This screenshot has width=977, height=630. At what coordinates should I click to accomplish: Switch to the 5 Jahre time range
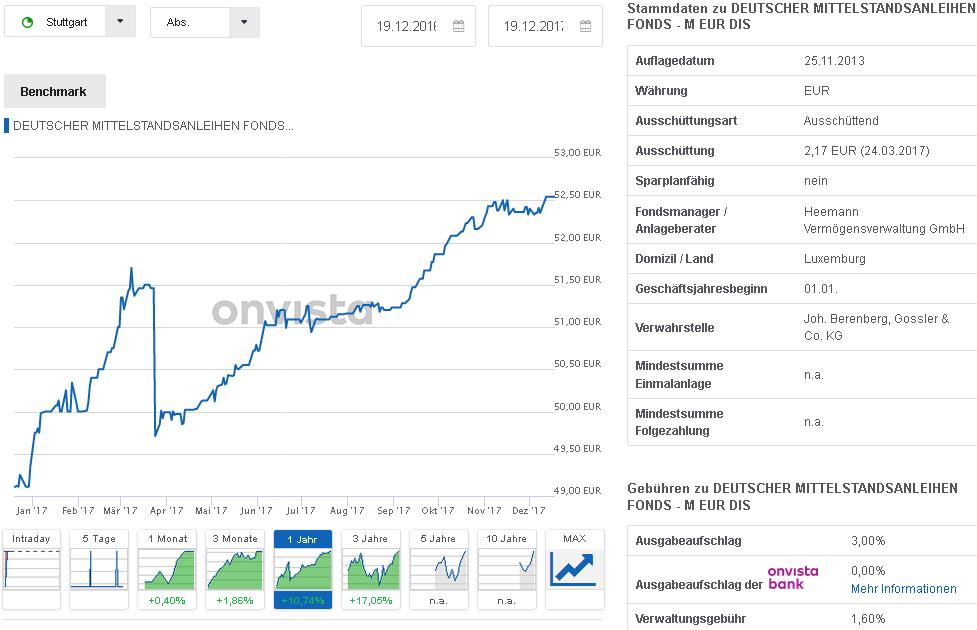(438, 538)
